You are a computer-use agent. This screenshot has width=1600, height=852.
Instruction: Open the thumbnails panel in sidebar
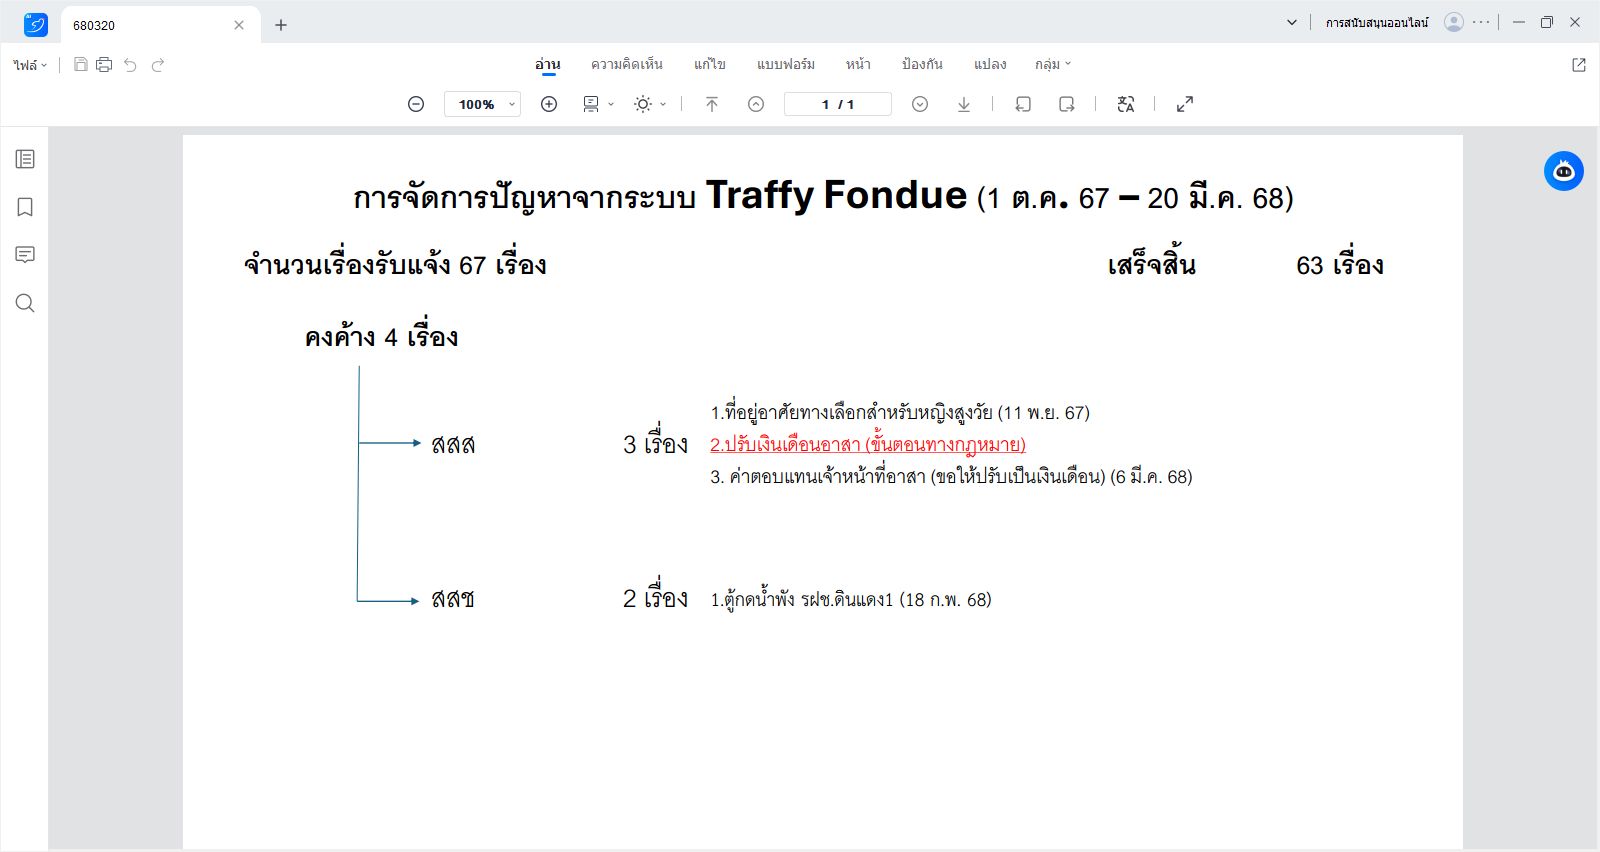pos(25,159)
